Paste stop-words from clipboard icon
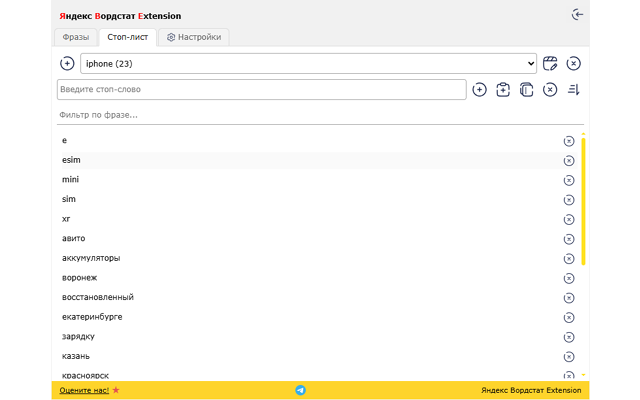Viewport: 640px width, 400px height. pos(503,89)
